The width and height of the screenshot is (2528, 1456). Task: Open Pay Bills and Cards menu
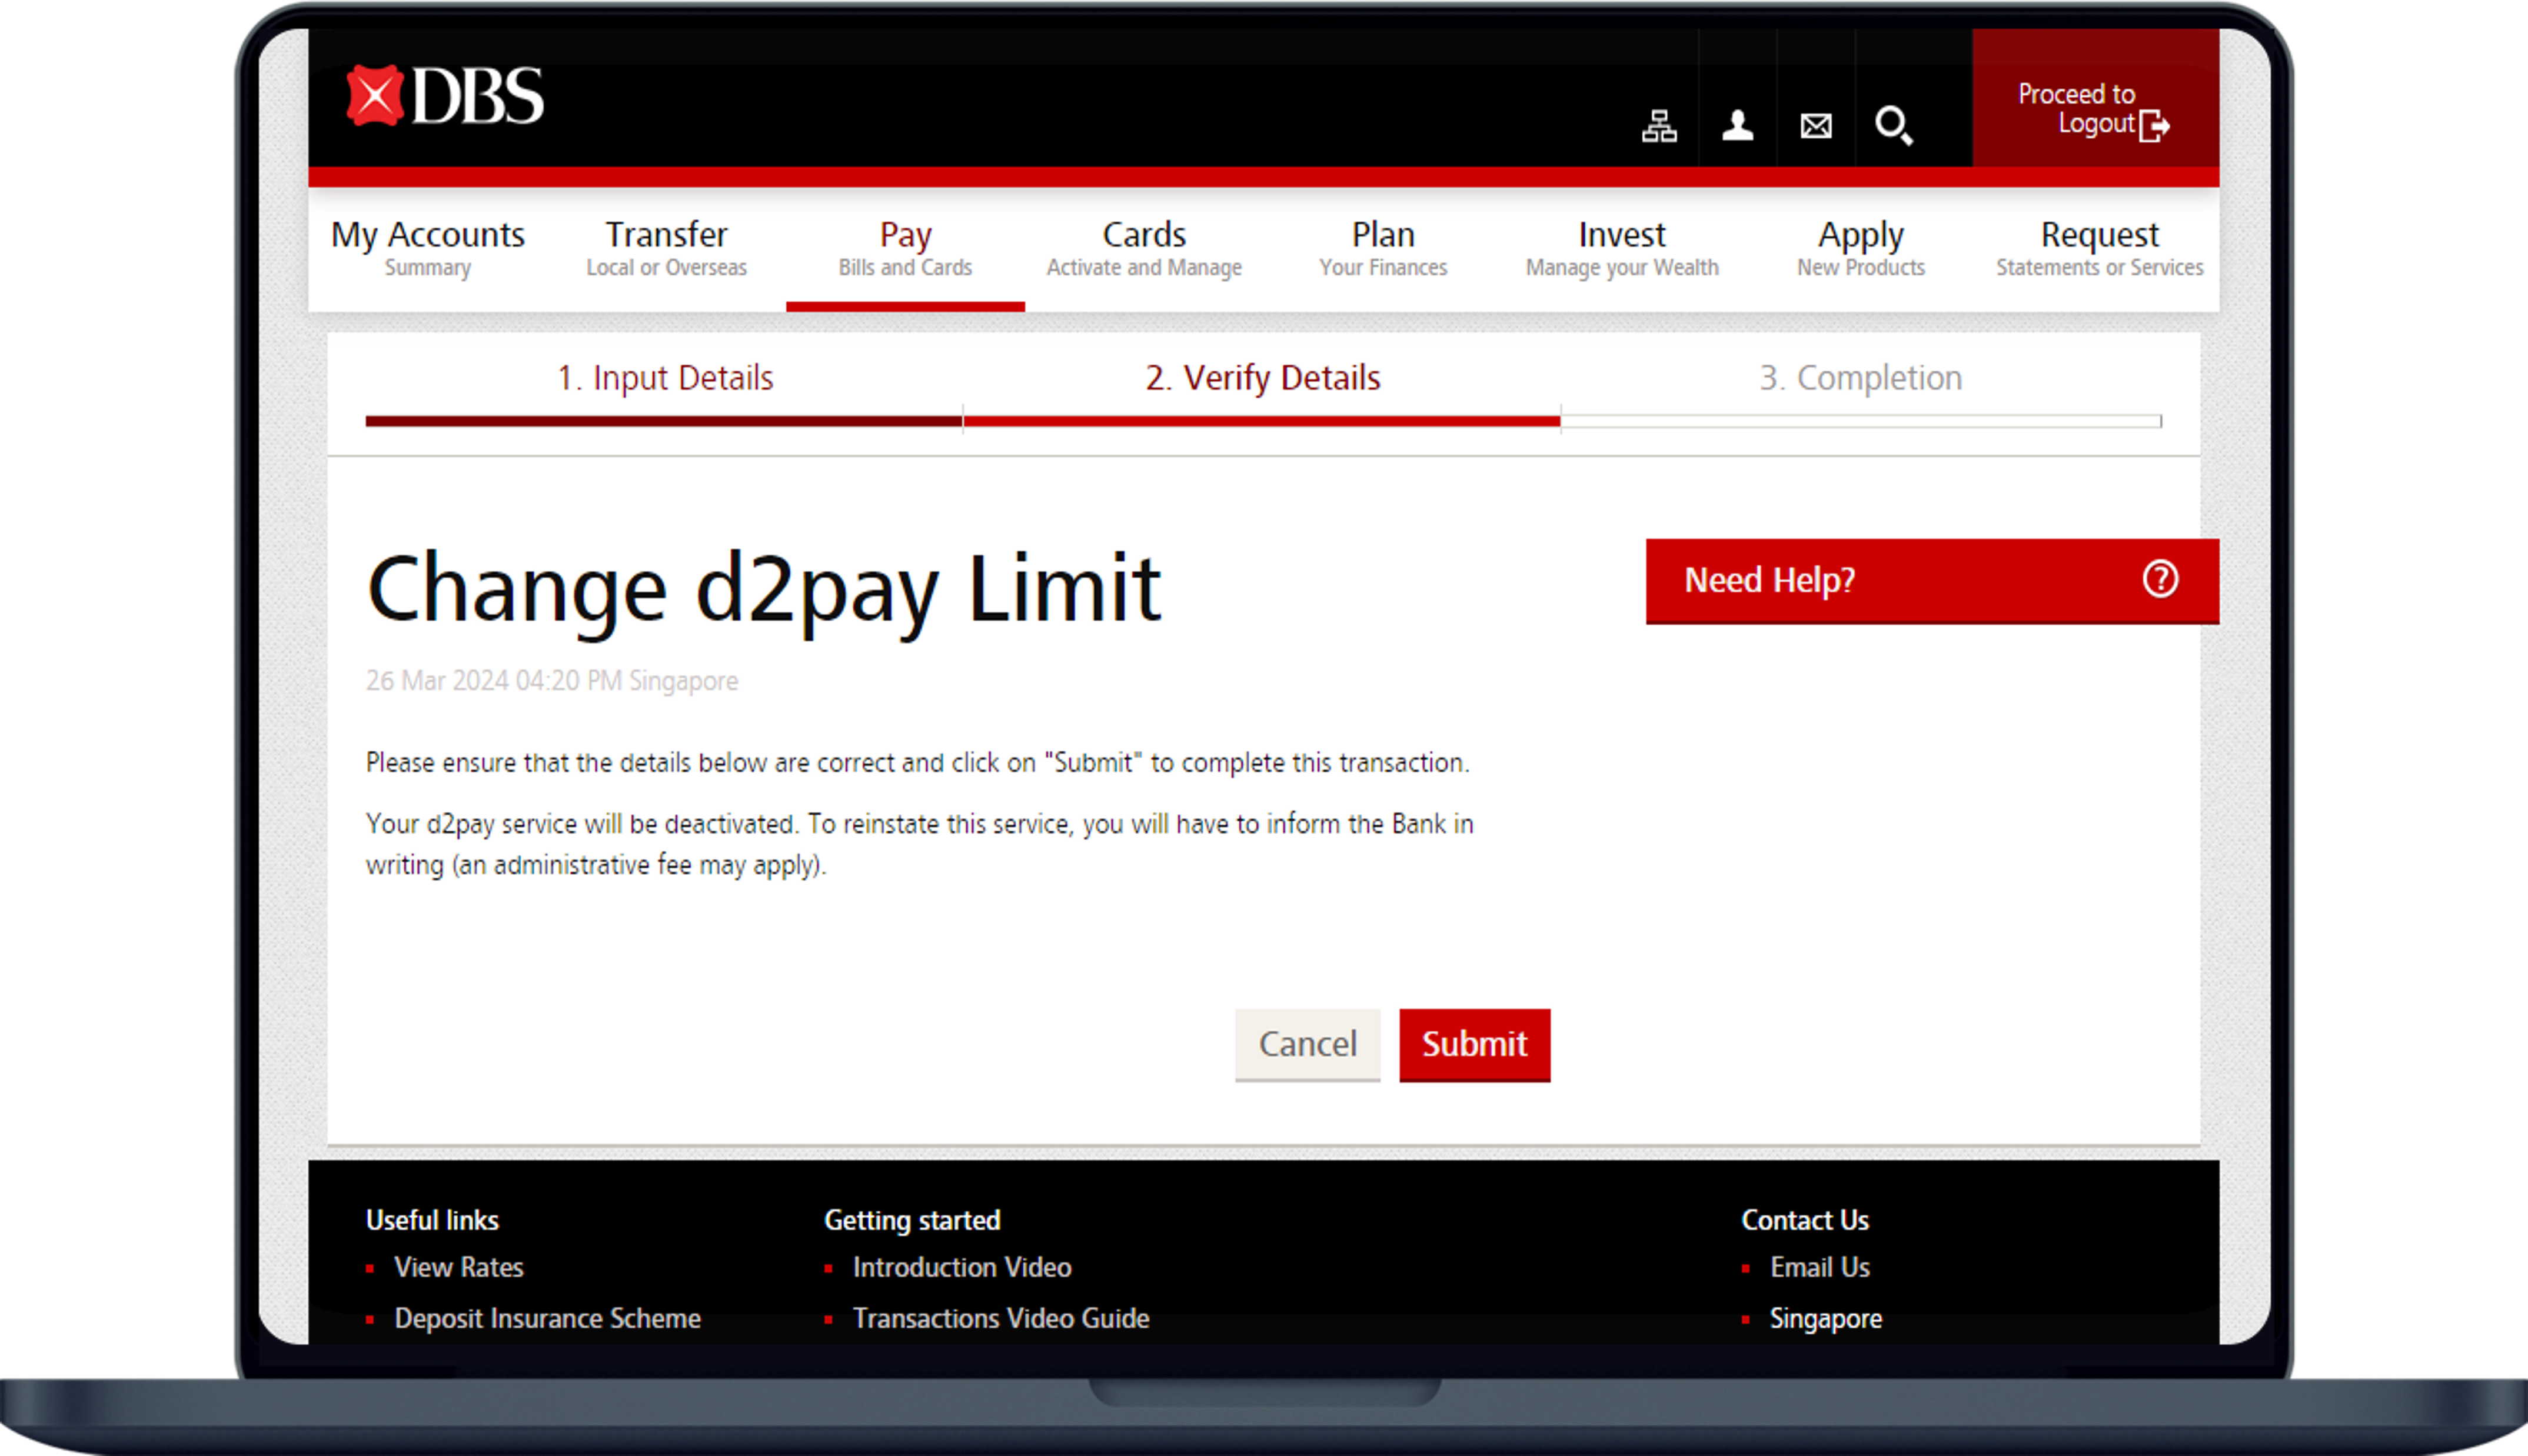(905, 248)
